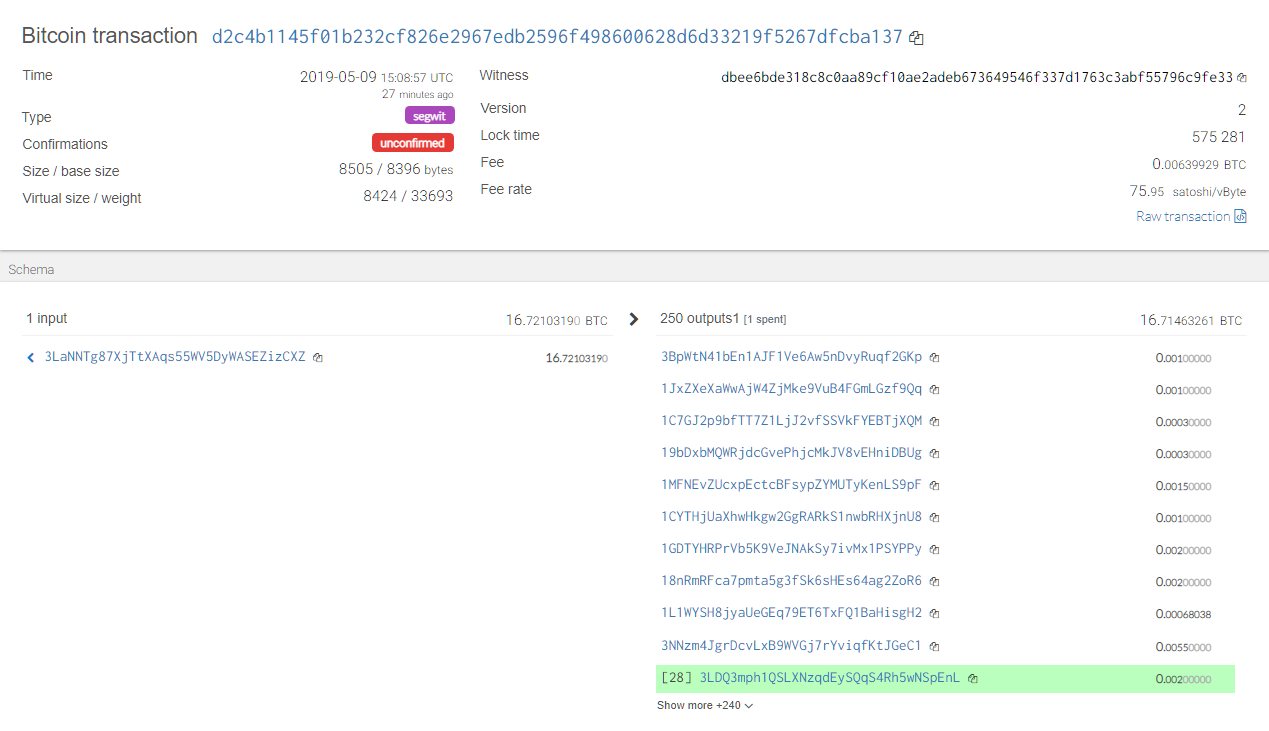The width and height of the screenshot is (1269, 731).
Task: Open output address 1CYTHjUaXhwHkgw2GgRARkS1nwbRHXjnU8
Action: [x=791, y=517]
